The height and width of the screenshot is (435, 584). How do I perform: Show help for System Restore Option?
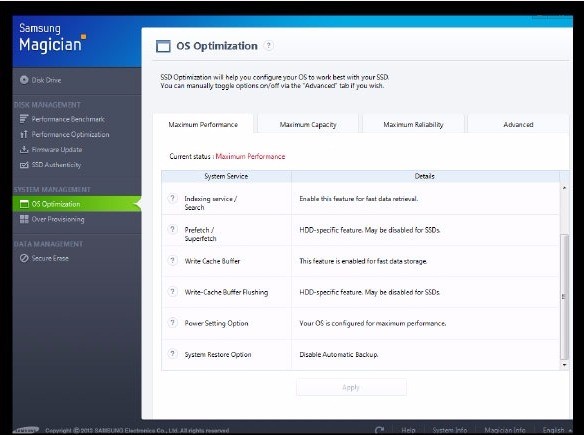(172, 354)
